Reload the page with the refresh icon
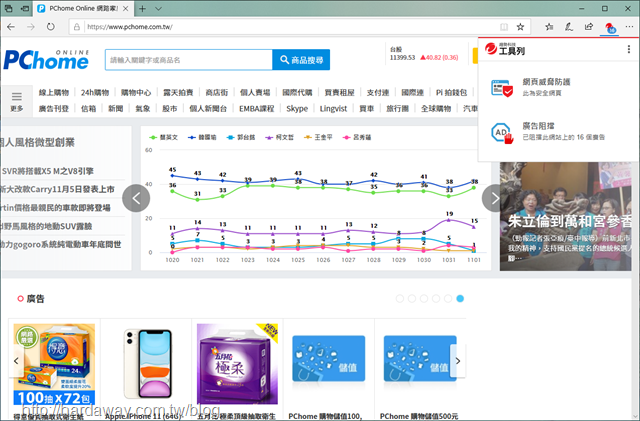 50,27
